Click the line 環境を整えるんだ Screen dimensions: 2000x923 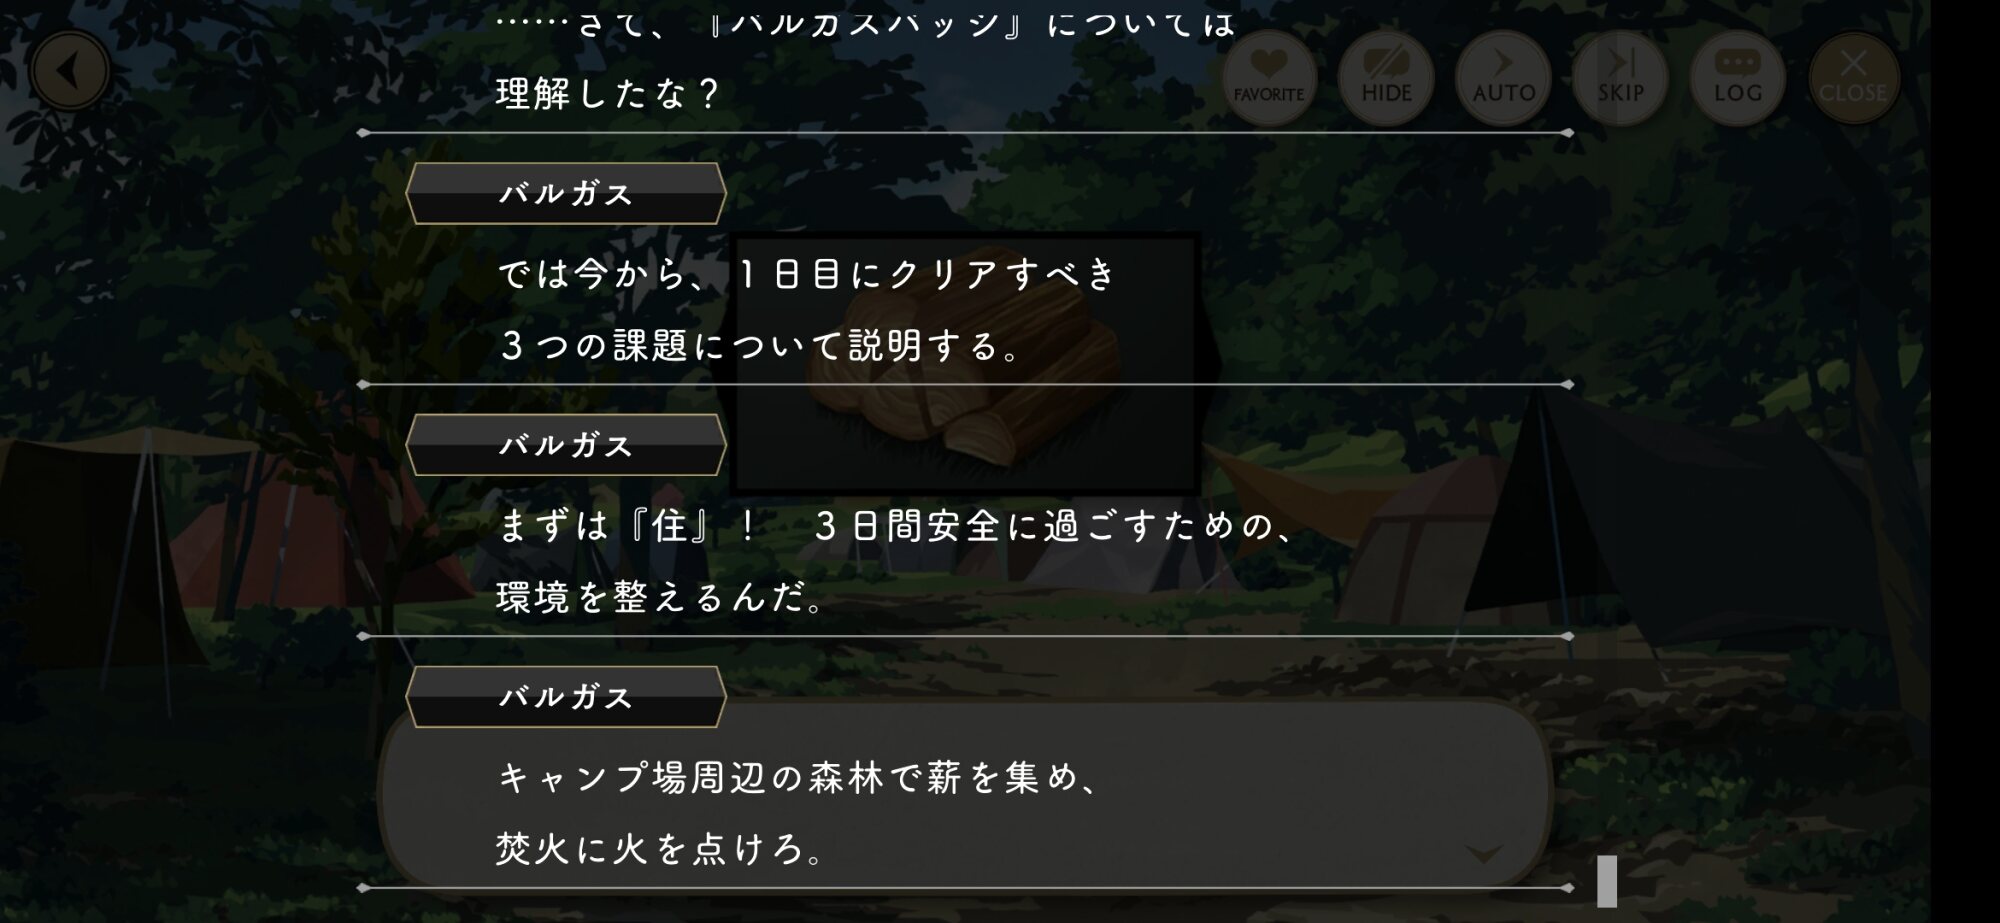659,597
